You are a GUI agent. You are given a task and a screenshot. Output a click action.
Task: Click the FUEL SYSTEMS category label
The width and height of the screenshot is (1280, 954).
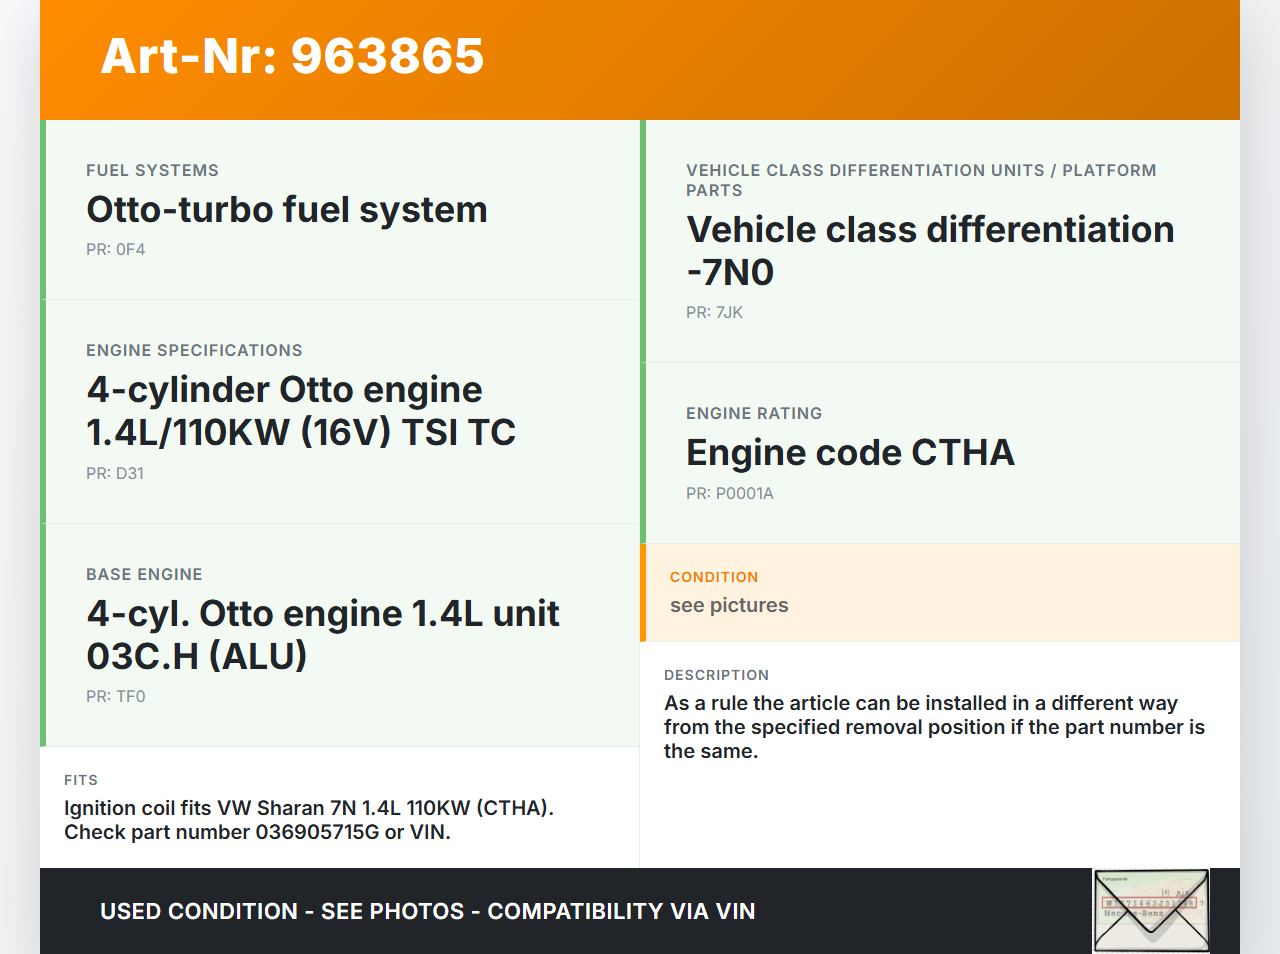(x=152, y=171)
